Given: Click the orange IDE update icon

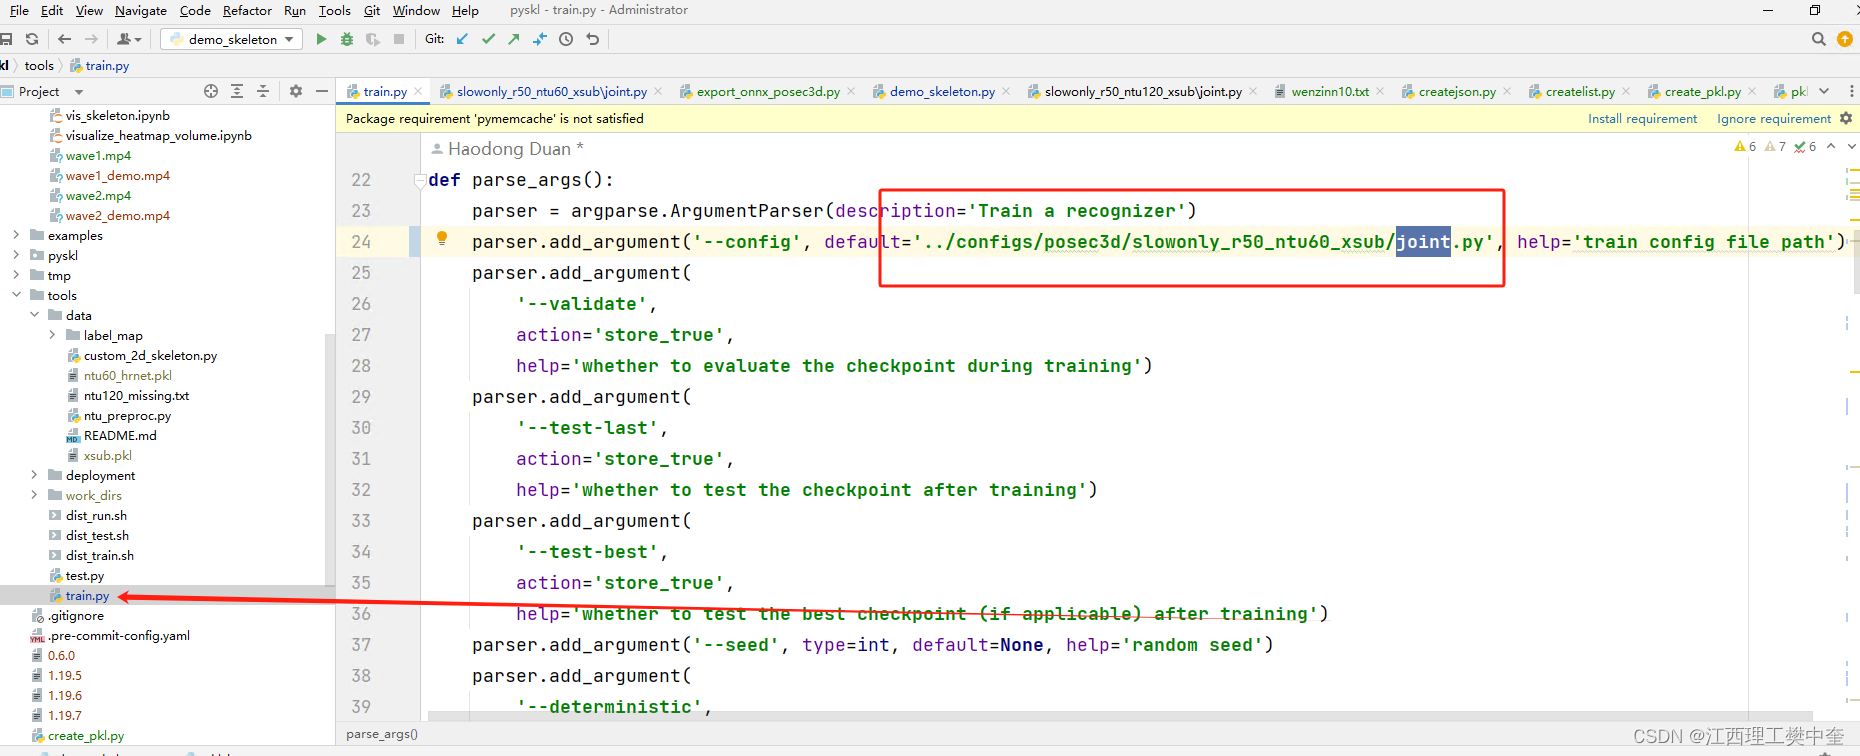Looking at the screenshot, I should click(1846, 39).
